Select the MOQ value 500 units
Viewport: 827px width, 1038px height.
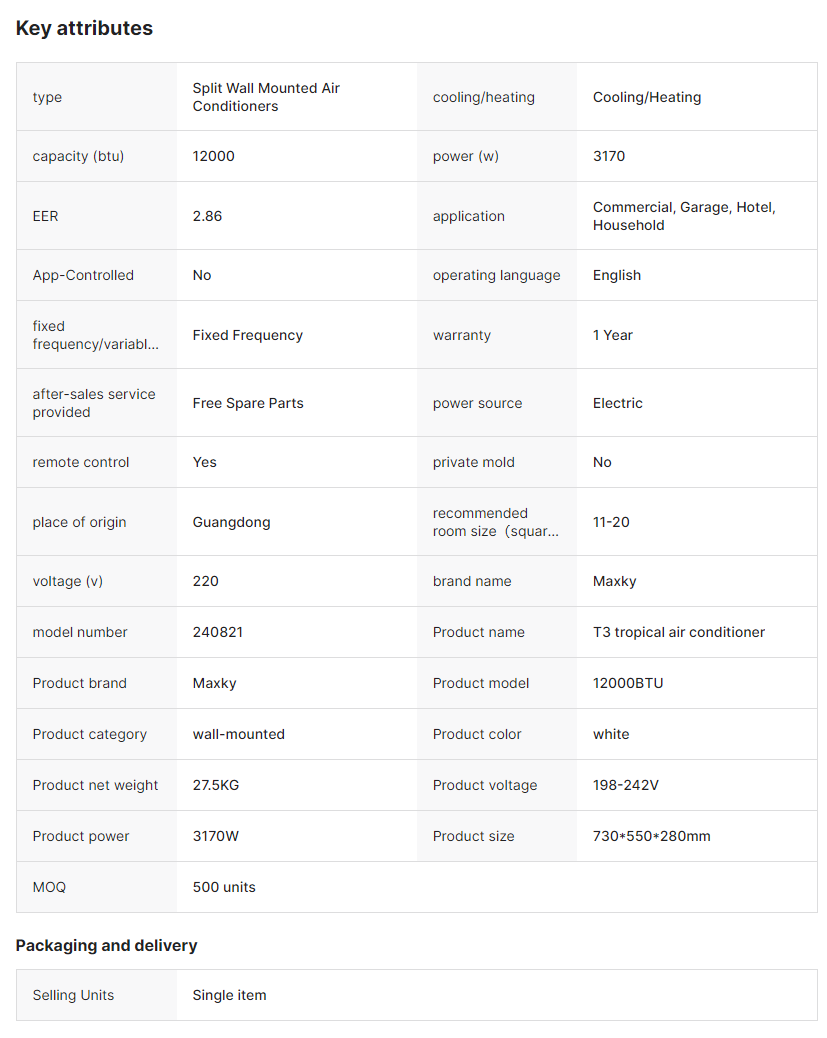click(x=224, y=887)
